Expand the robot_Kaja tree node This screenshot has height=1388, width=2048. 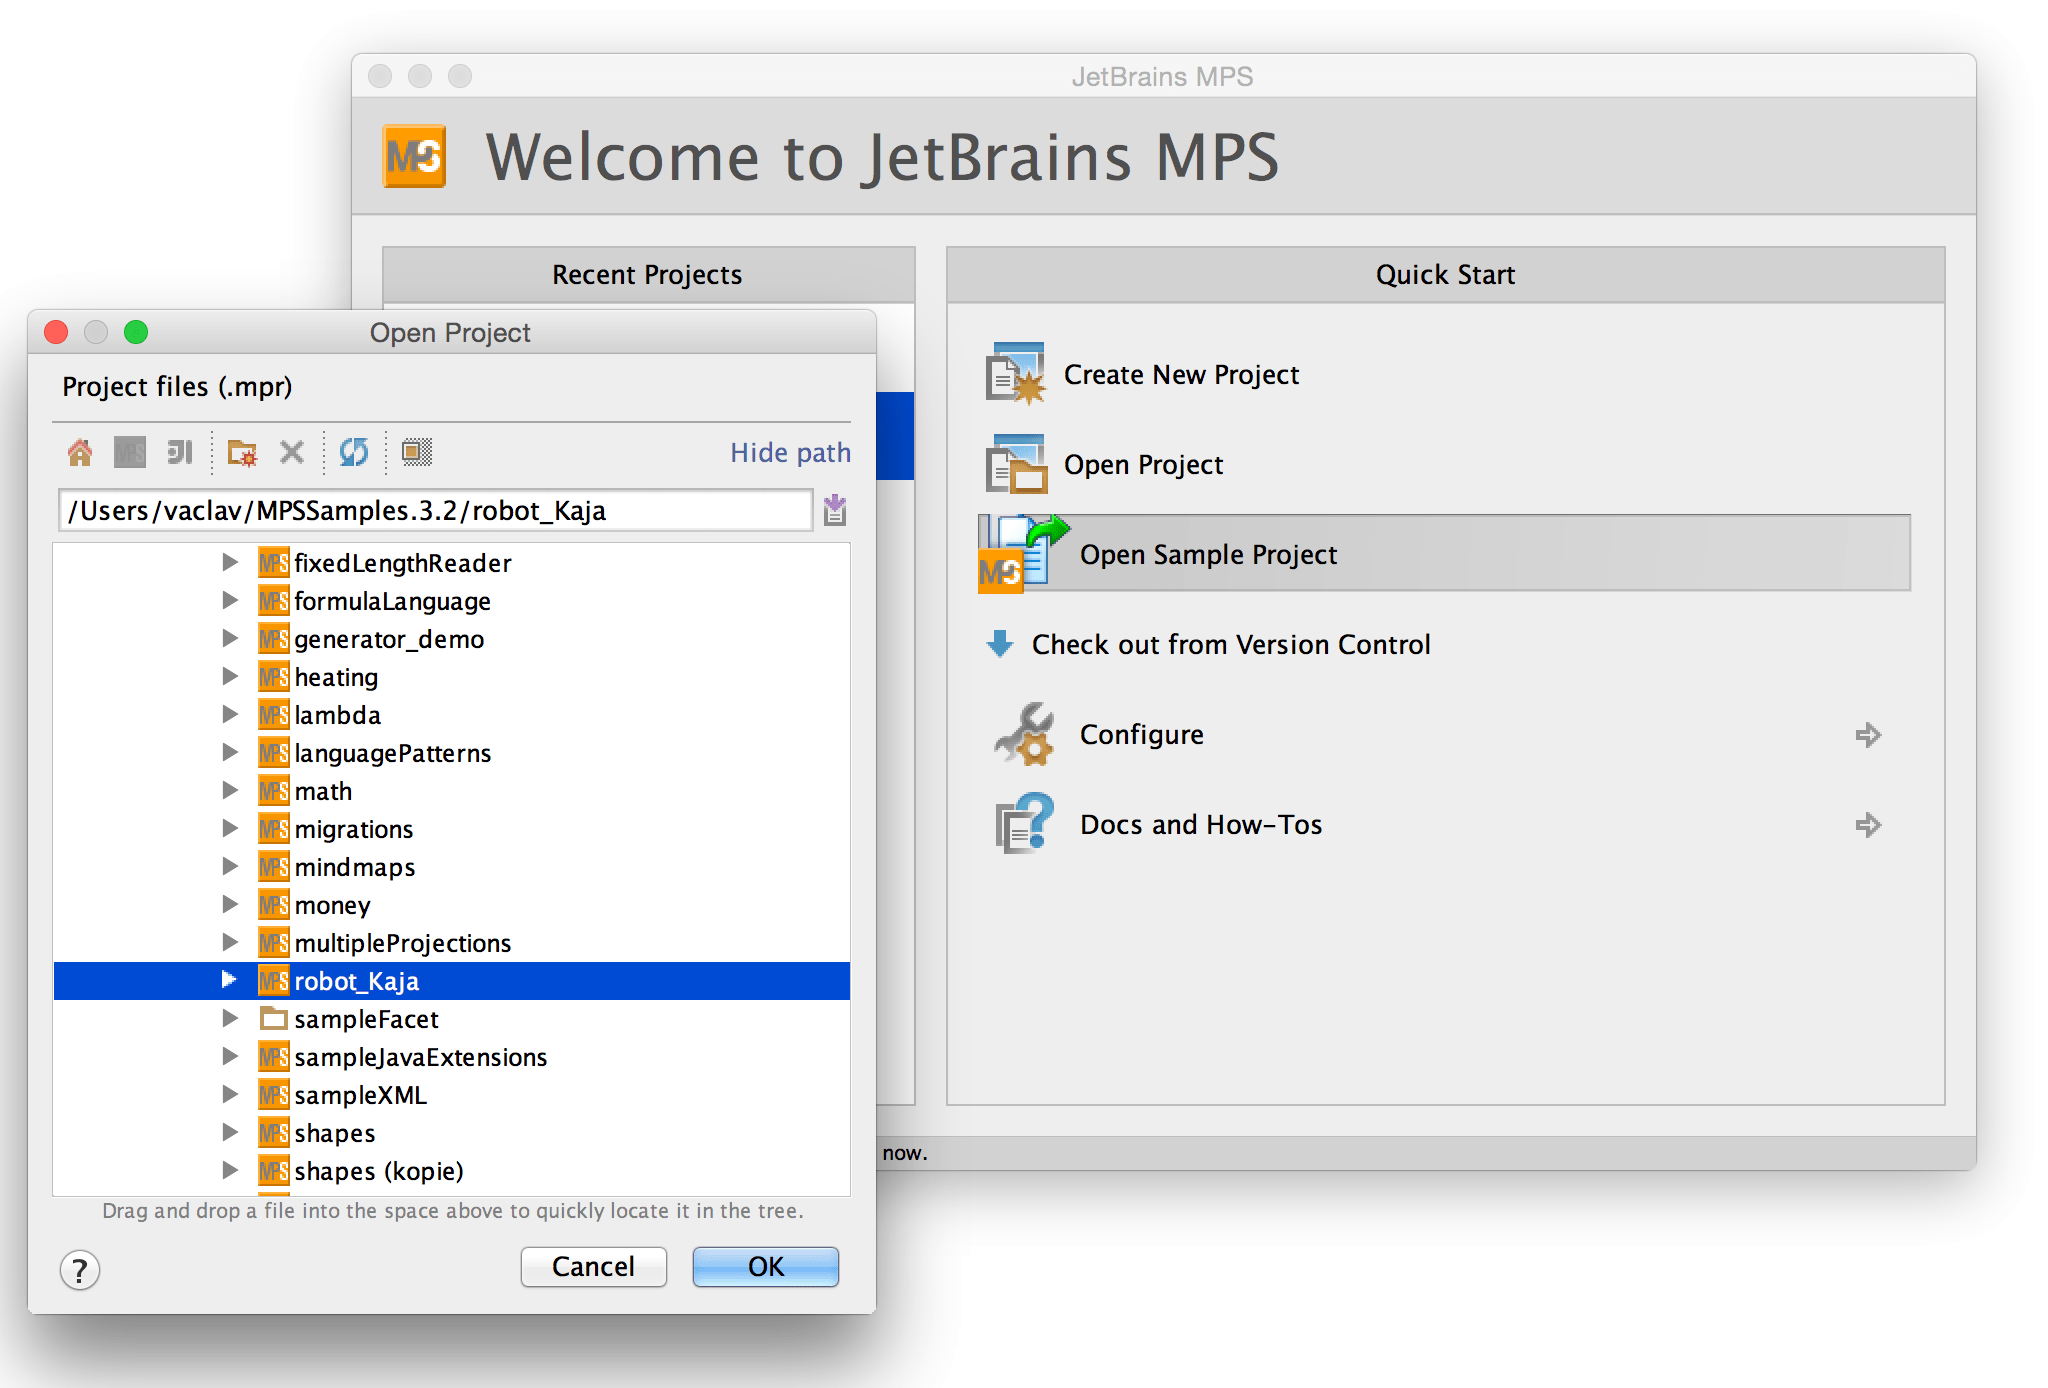(229, 980)
